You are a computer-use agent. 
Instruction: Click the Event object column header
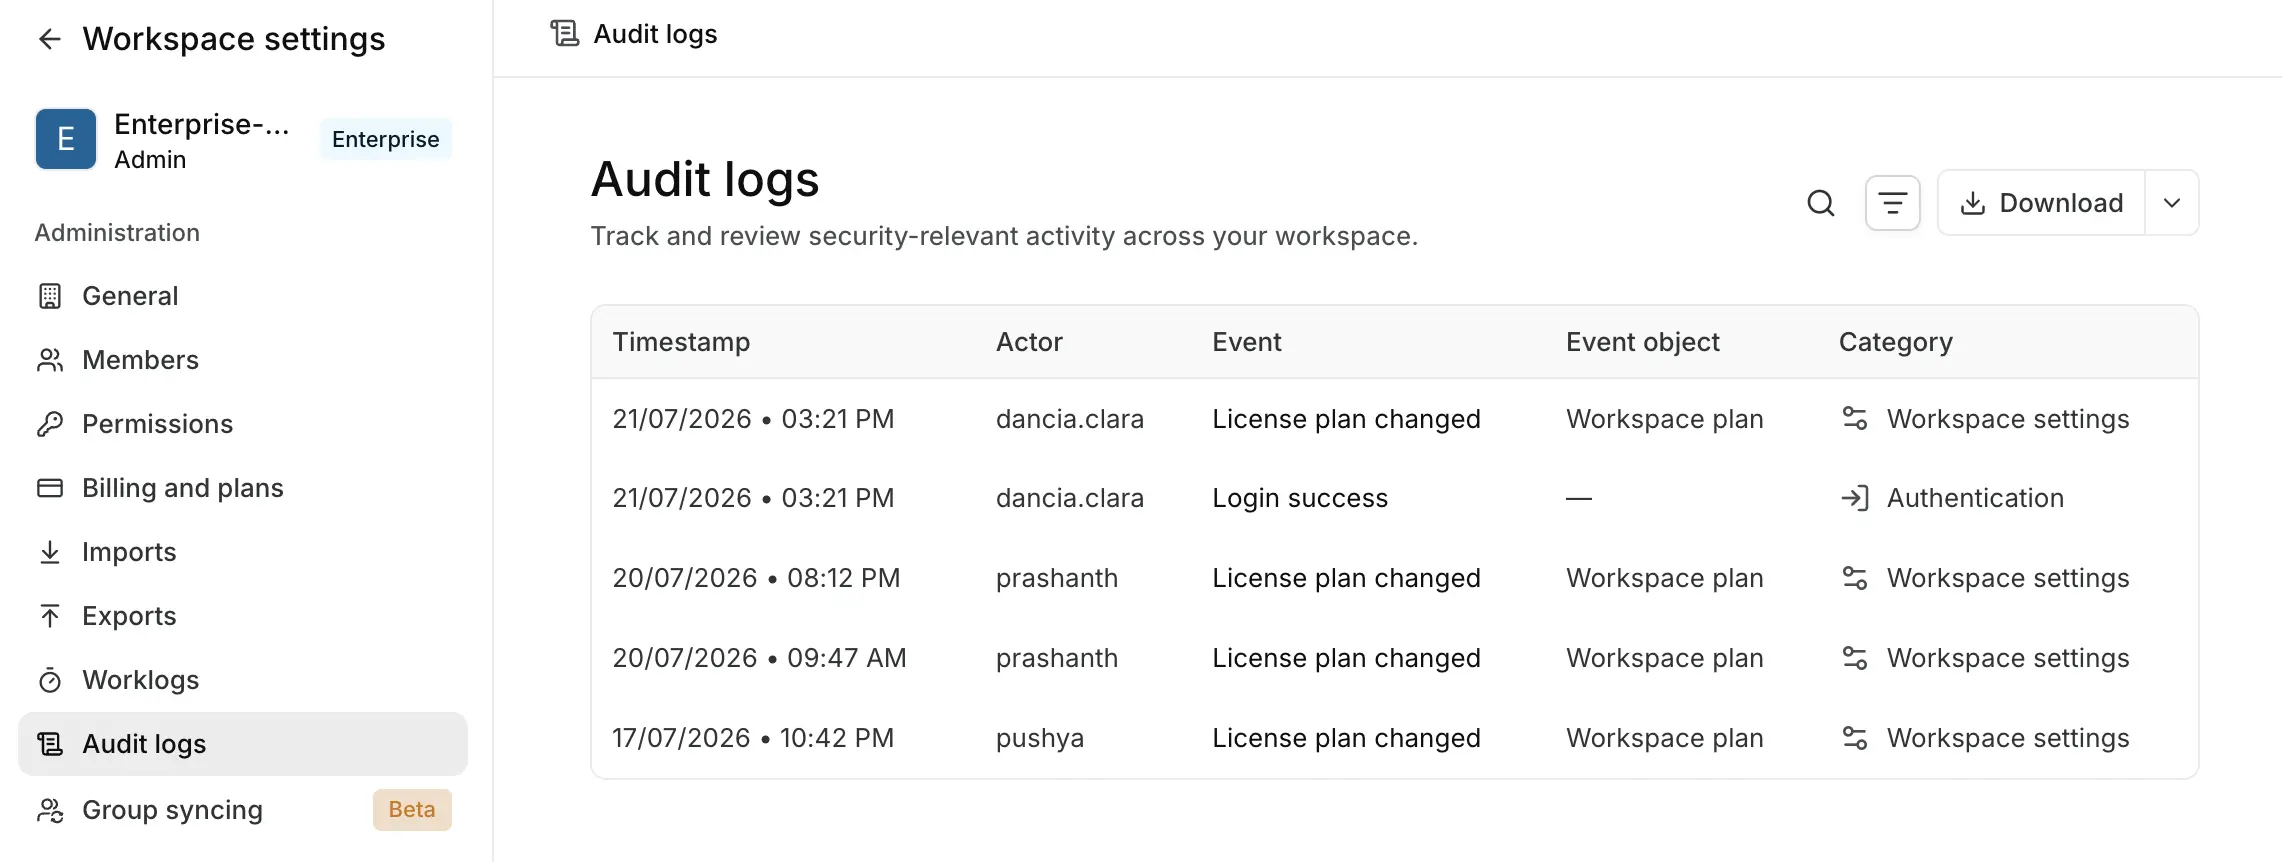click(x=1643, y=342)
